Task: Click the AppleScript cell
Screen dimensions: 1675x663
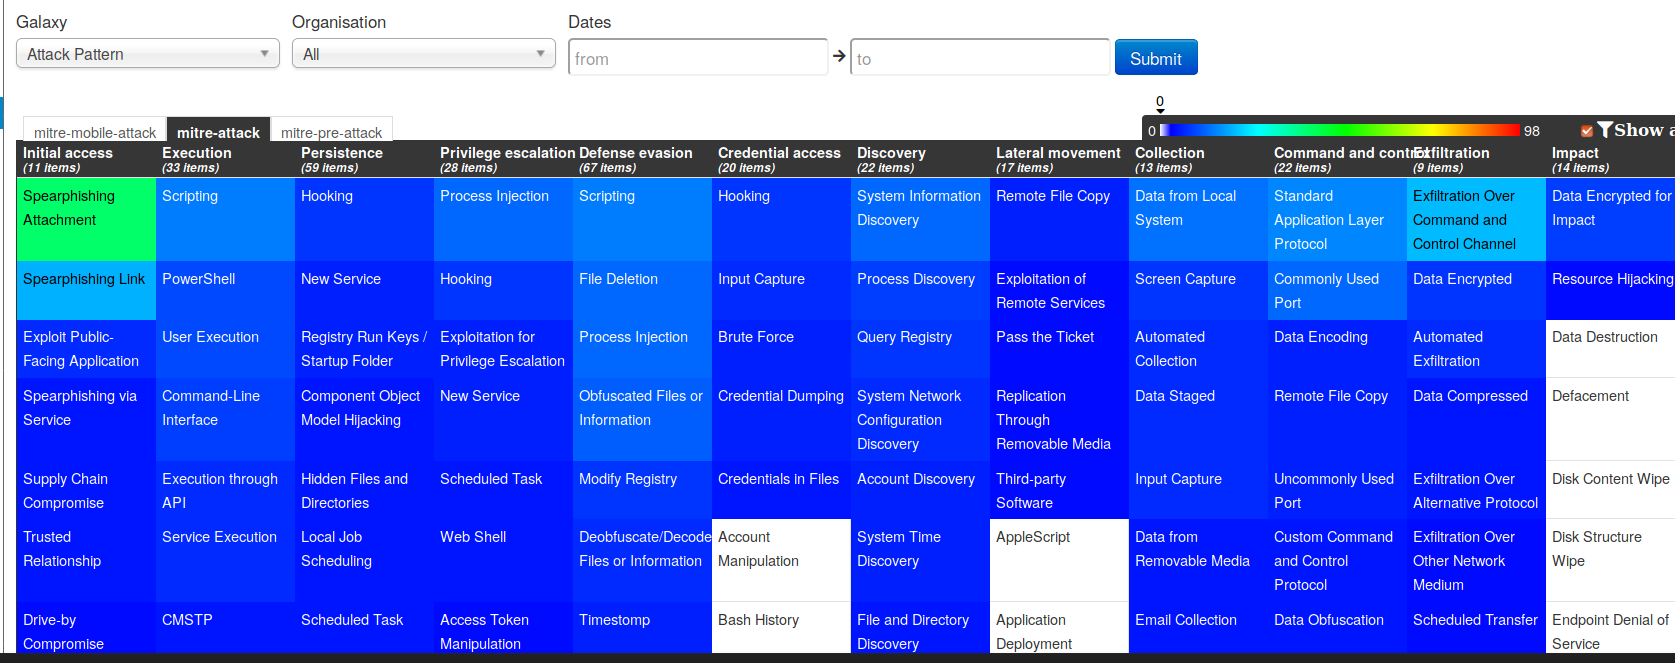Action: click(1059, 559)
